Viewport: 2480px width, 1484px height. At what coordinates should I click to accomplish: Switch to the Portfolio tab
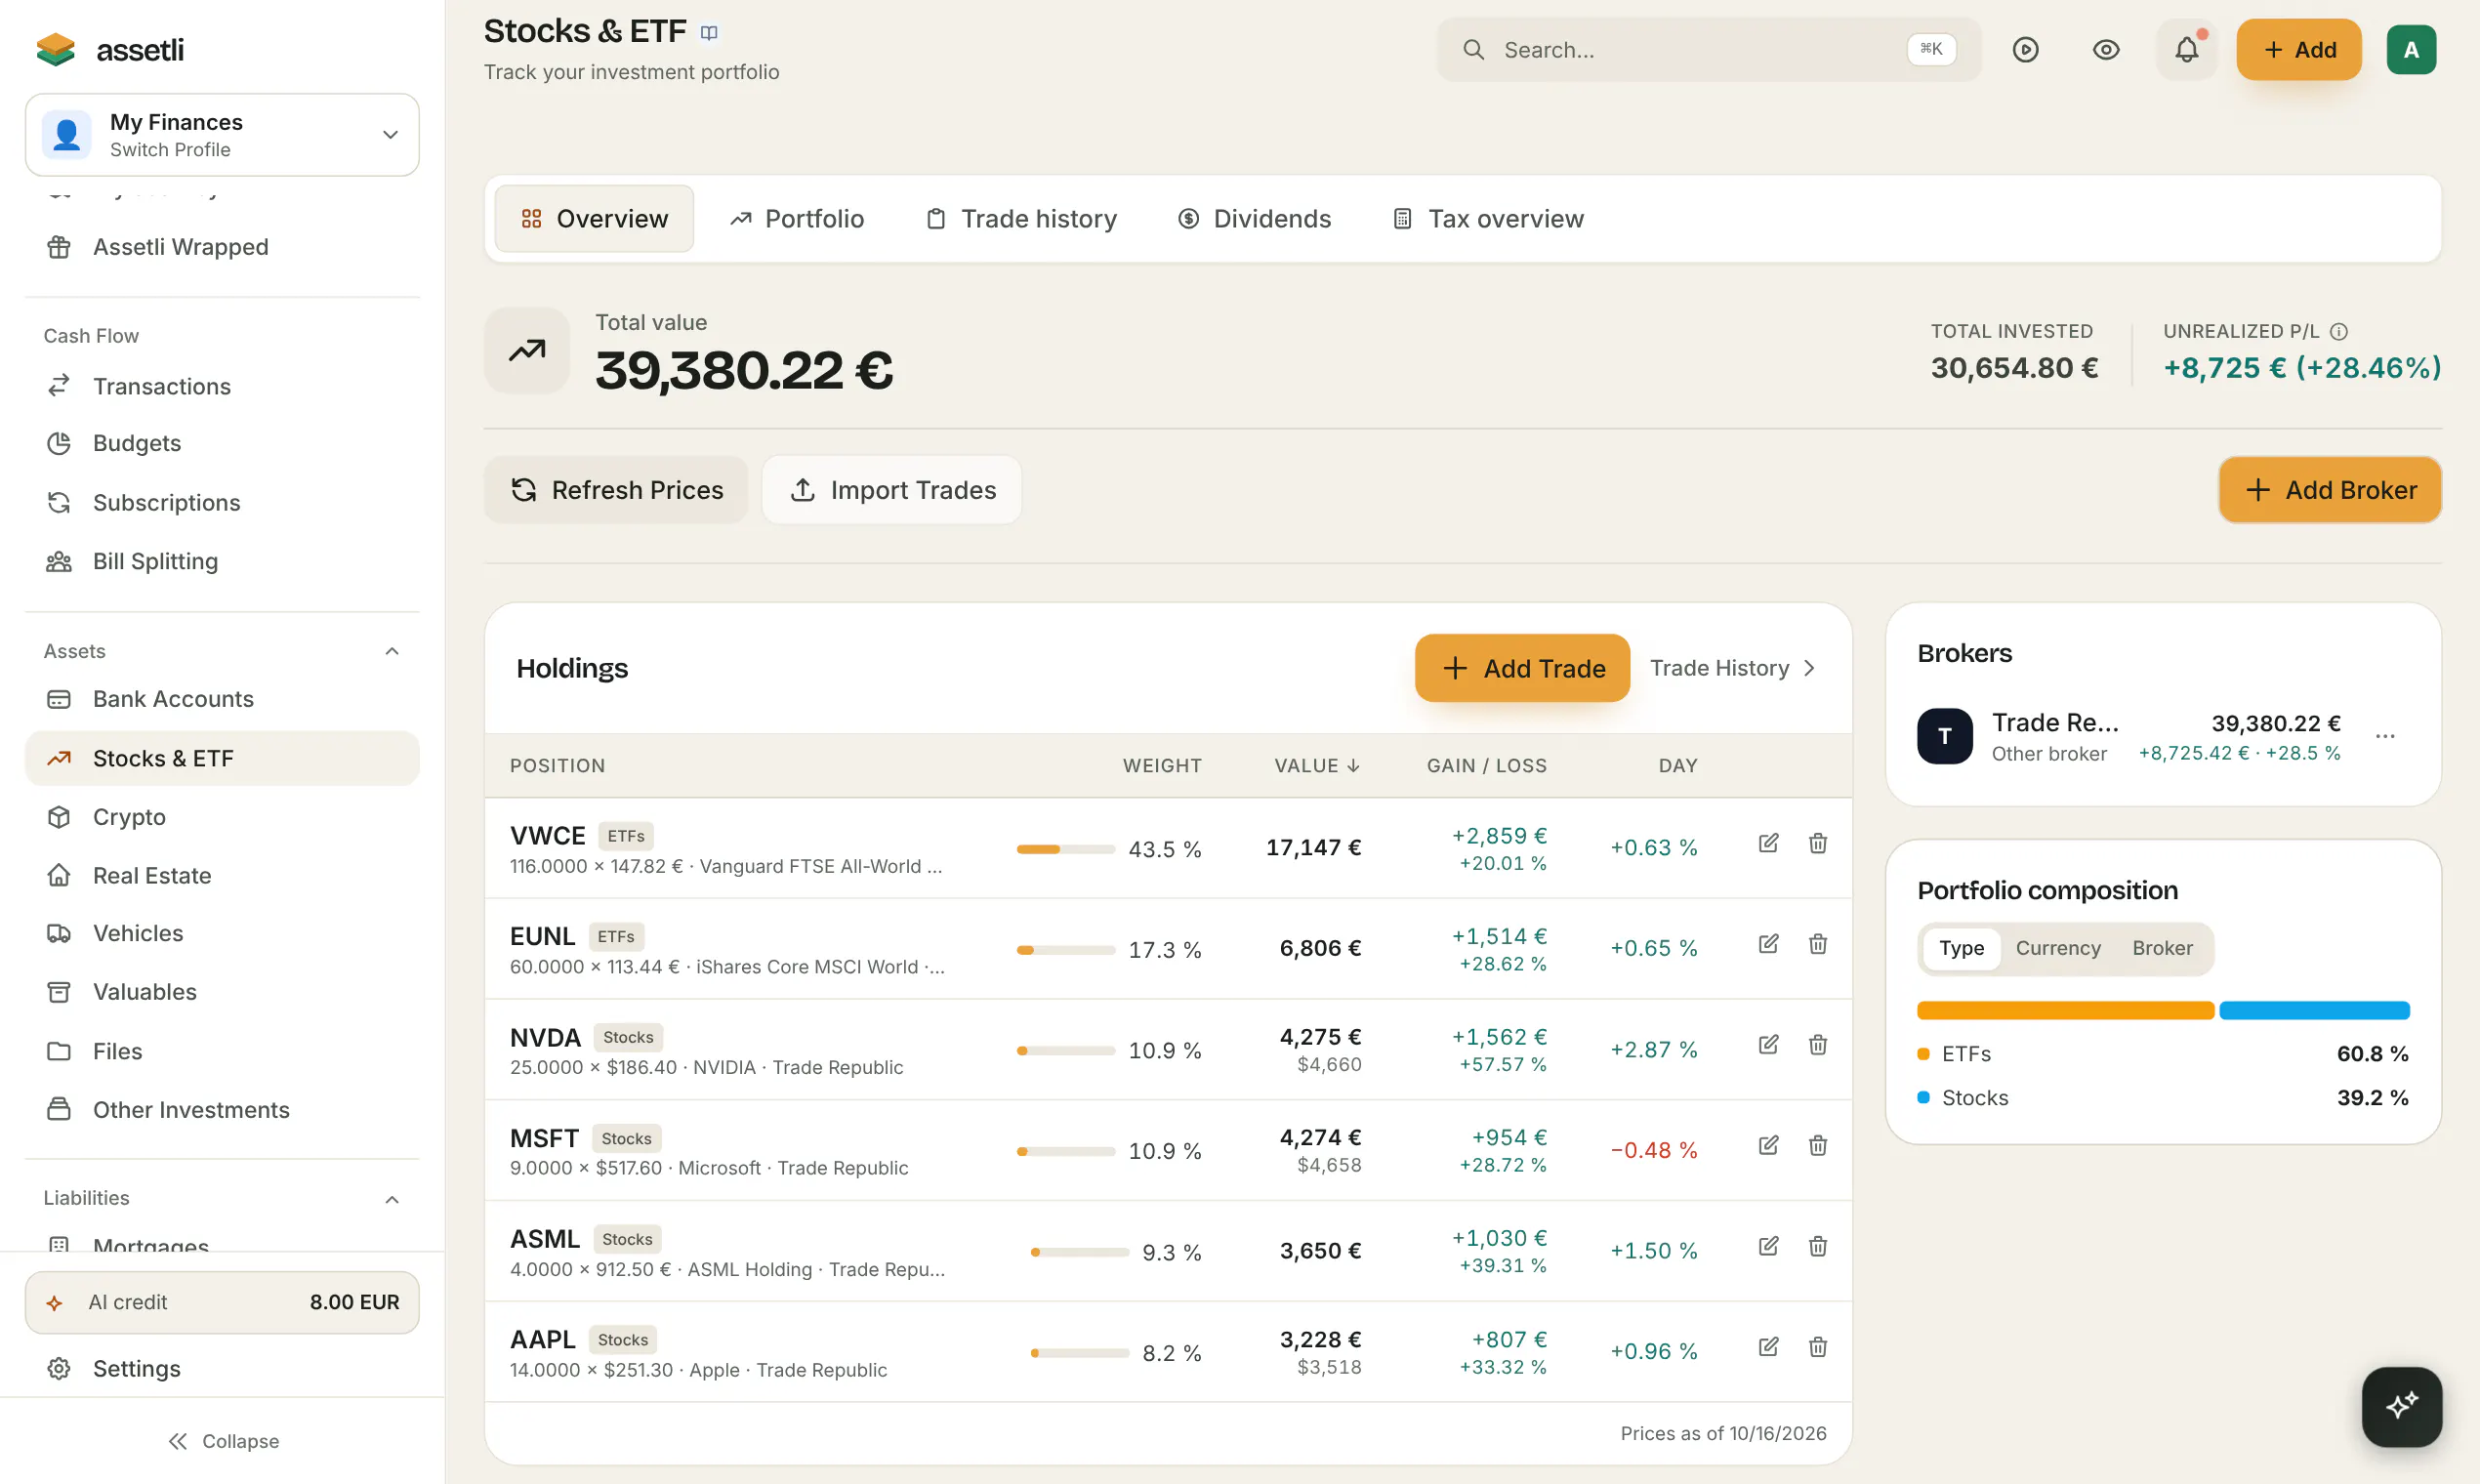pos(797,219)
